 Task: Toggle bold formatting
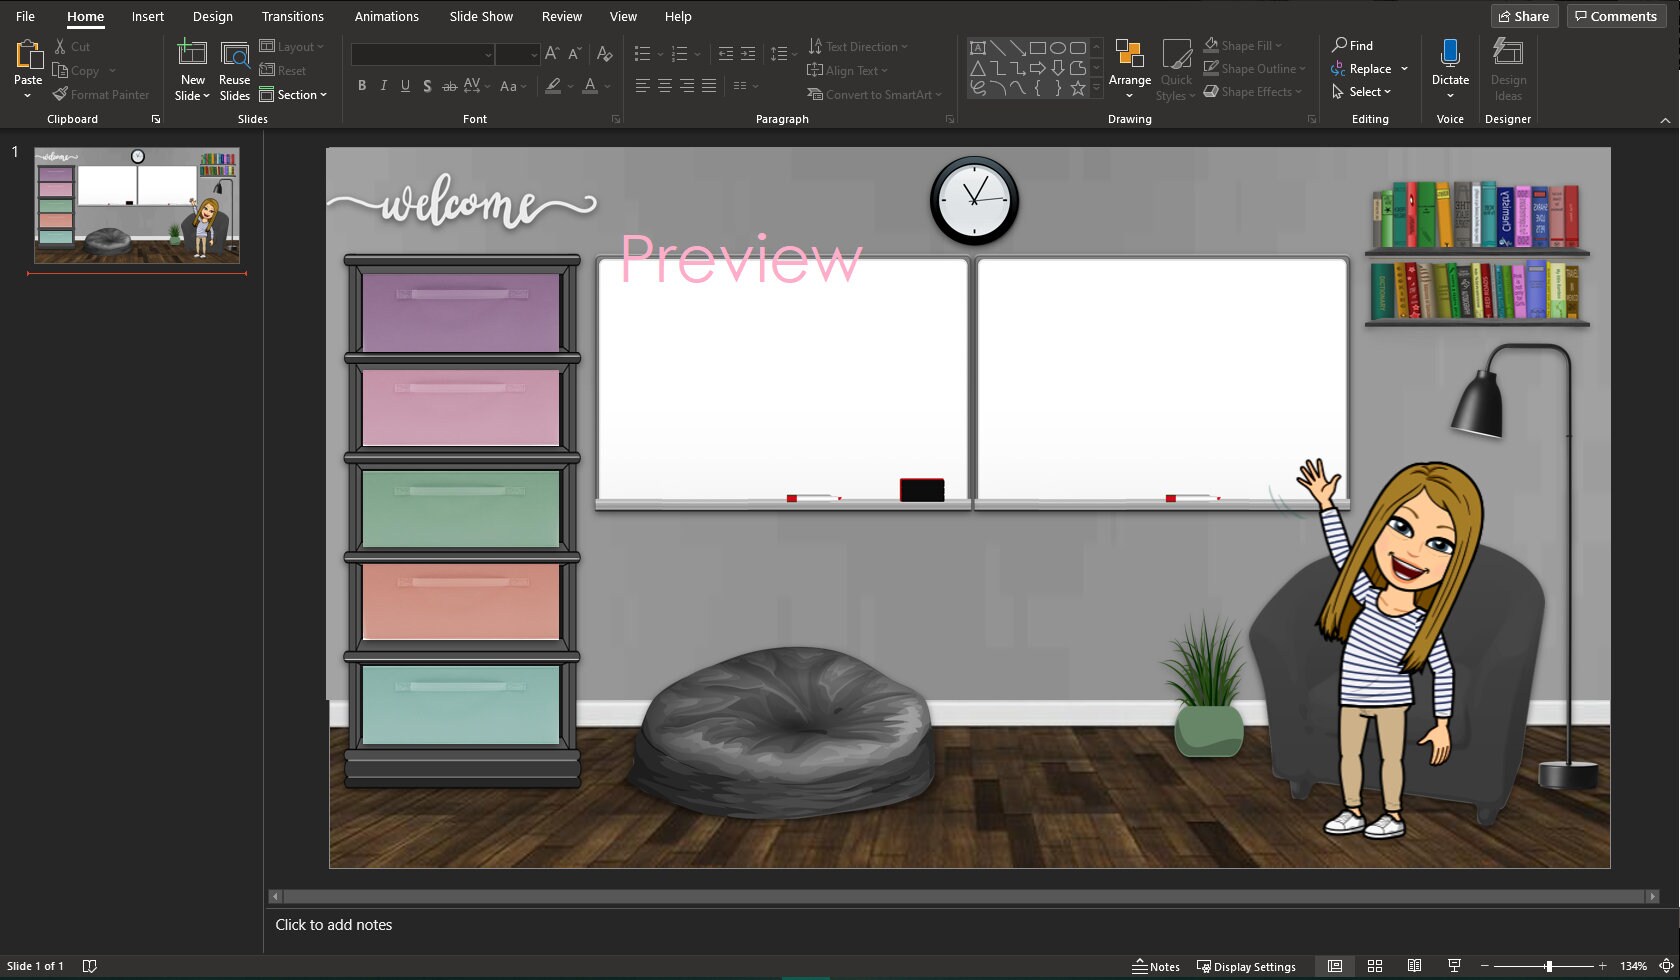tap(362, 86)
